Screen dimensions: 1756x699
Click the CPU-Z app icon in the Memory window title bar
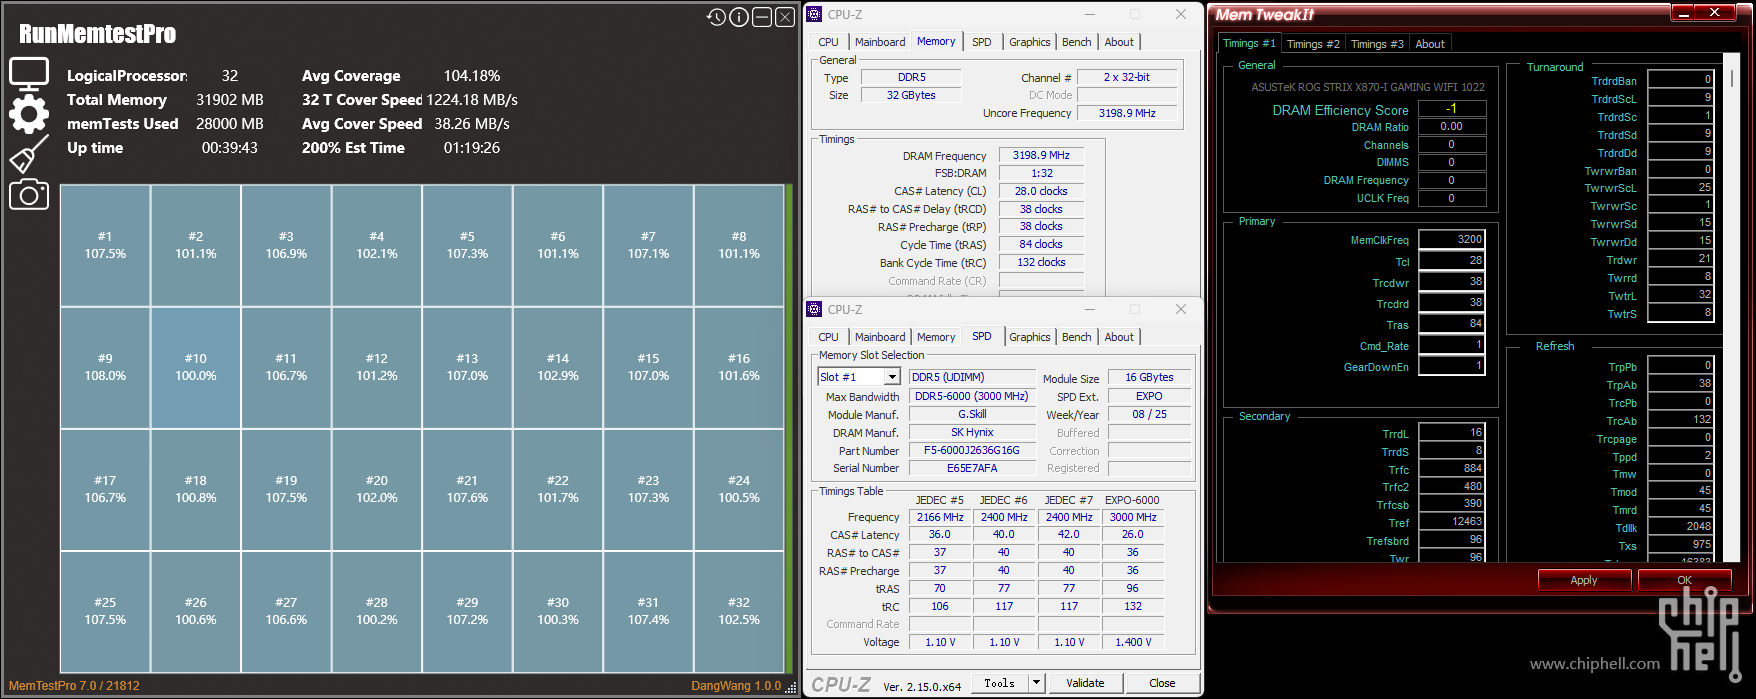coord(815,14)
